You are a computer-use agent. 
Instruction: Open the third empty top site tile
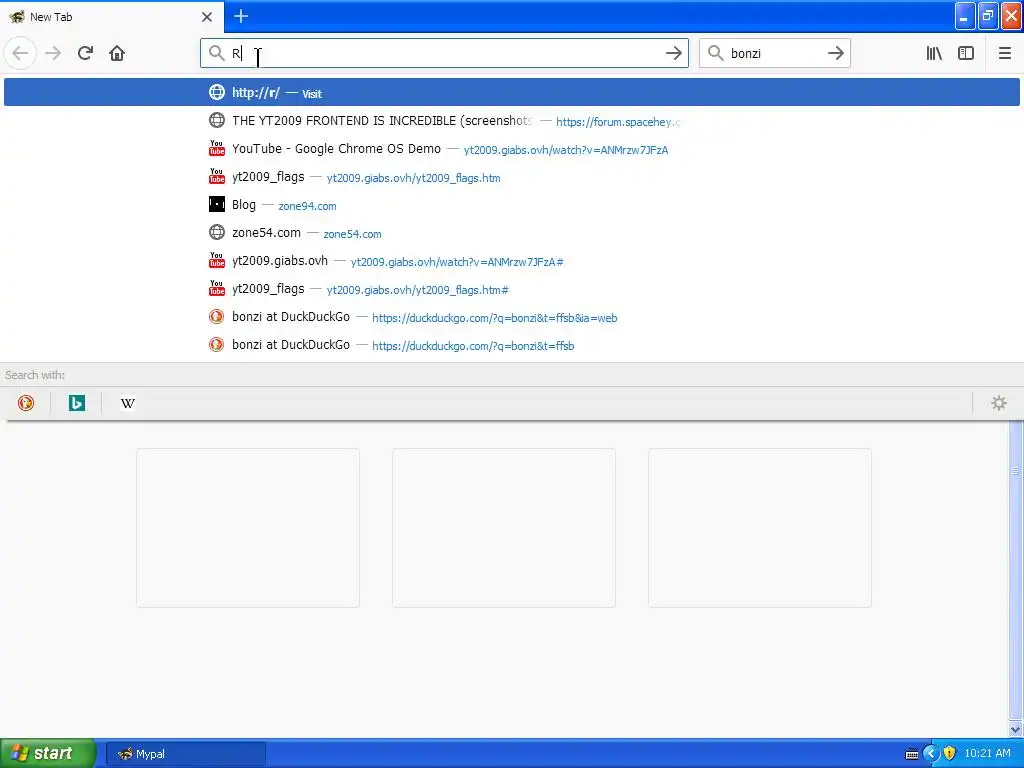pos(760,528)
